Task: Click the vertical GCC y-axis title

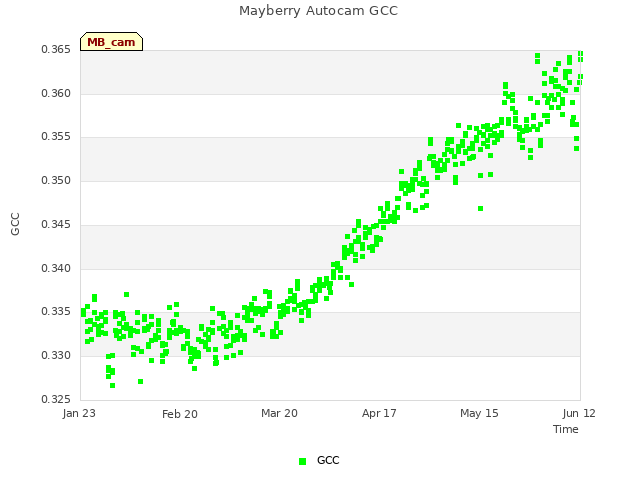Action: pos(15,224)
